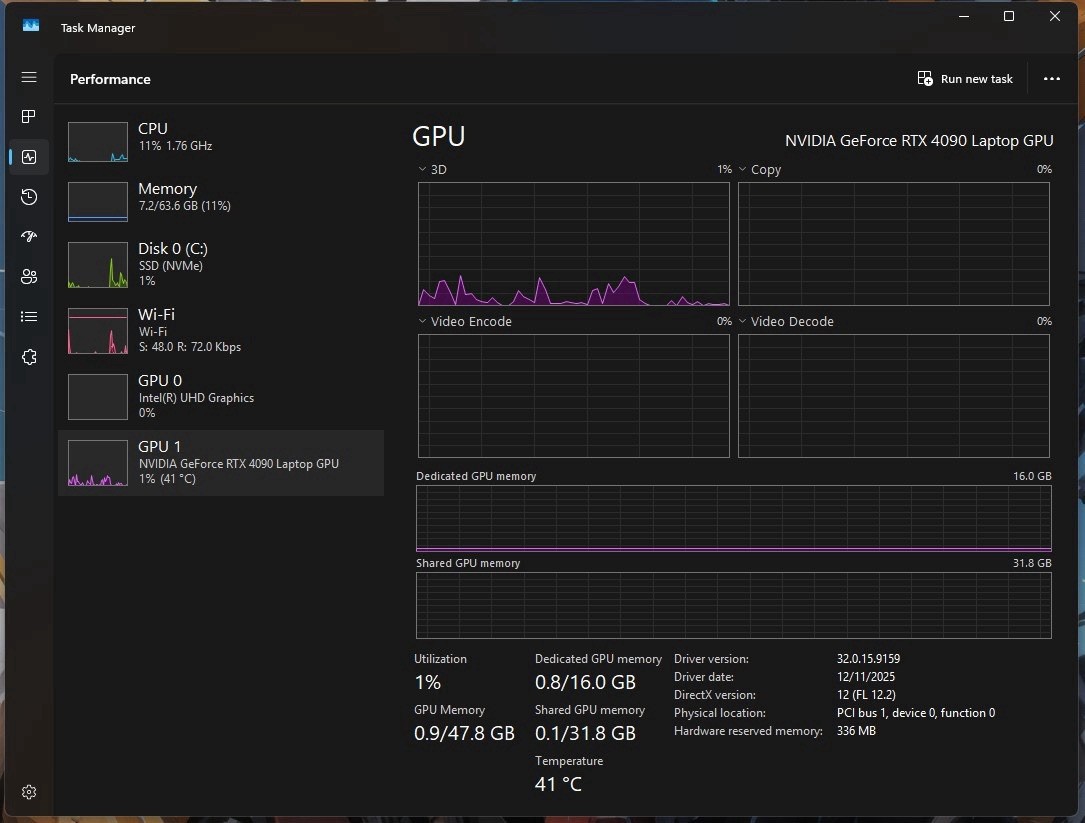Screen dimensions: 1085x823
Task: Click driver date 12/11/2025
Action: coord(866,676)
